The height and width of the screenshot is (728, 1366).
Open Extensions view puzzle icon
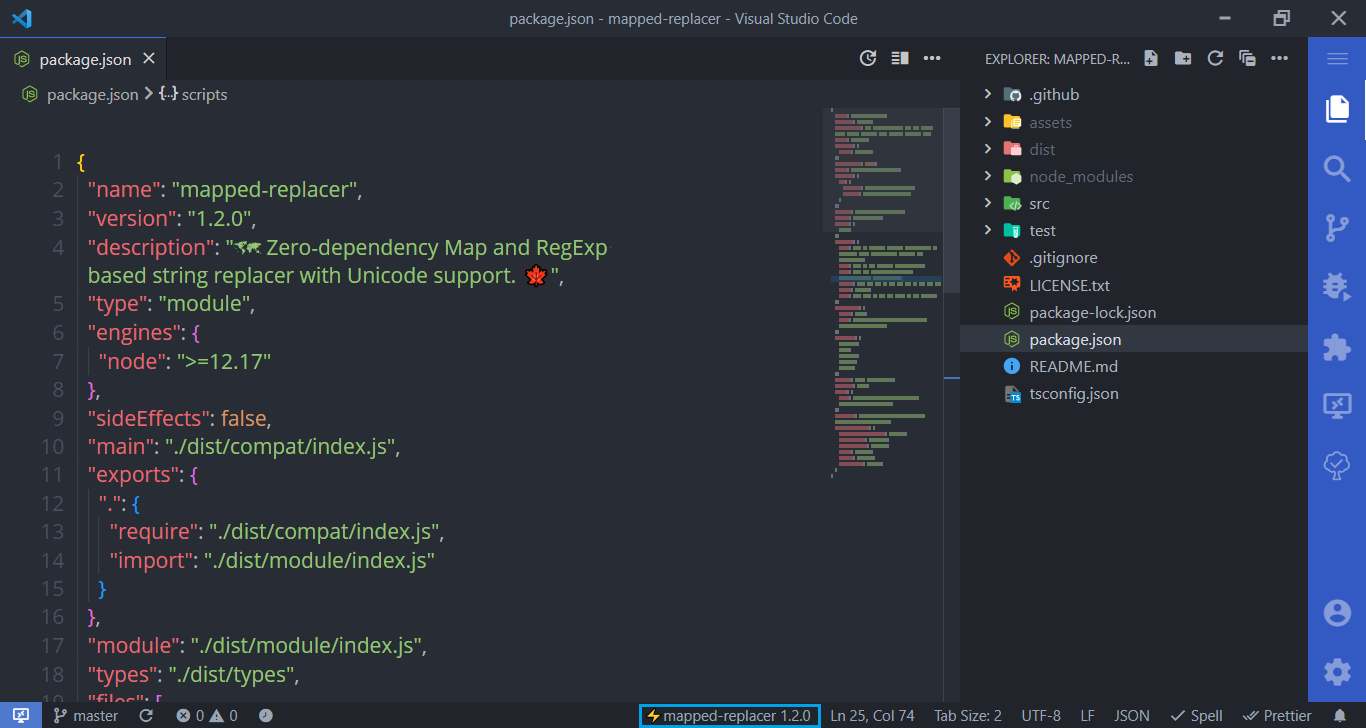point(1337,347)
